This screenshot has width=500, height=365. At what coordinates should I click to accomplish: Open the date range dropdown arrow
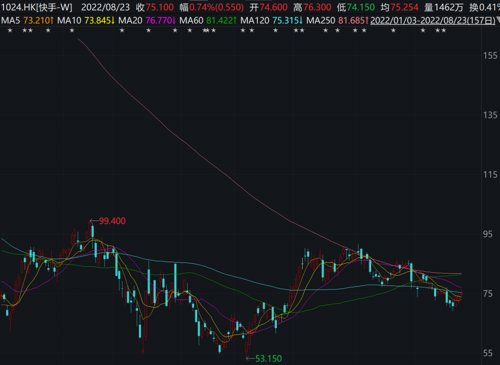click(497, 21)
